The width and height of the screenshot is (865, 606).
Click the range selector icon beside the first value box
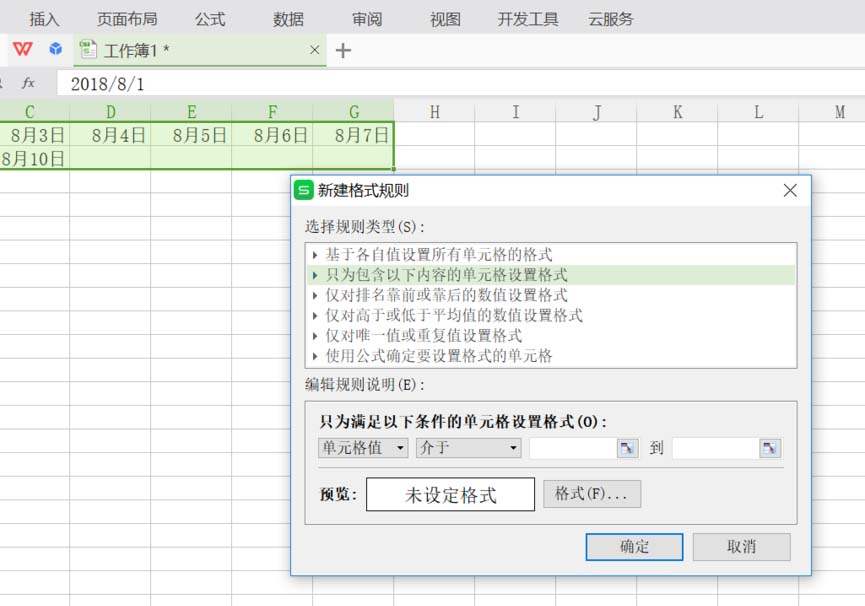(x=629, y=448)
